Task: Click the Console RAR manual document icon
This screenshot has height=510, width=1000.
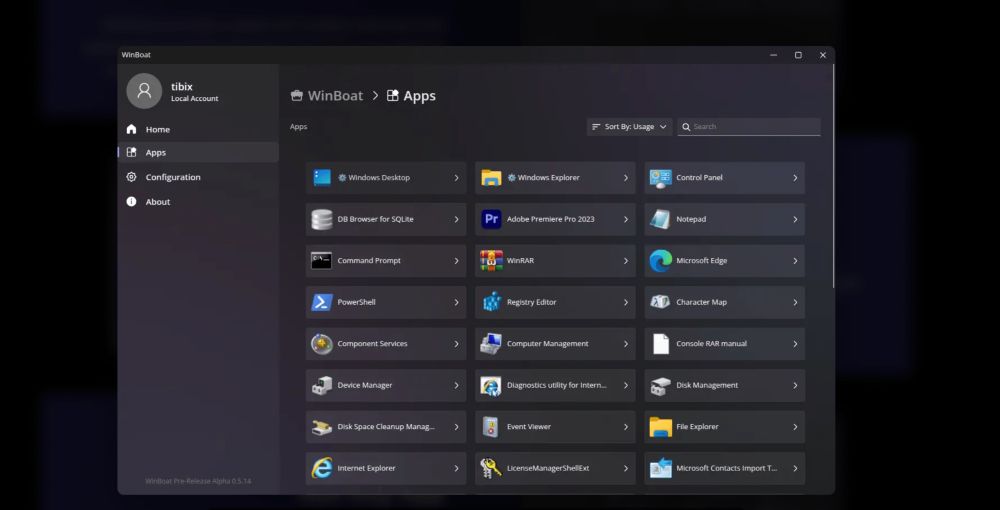Action: click(x=661, y=344)
